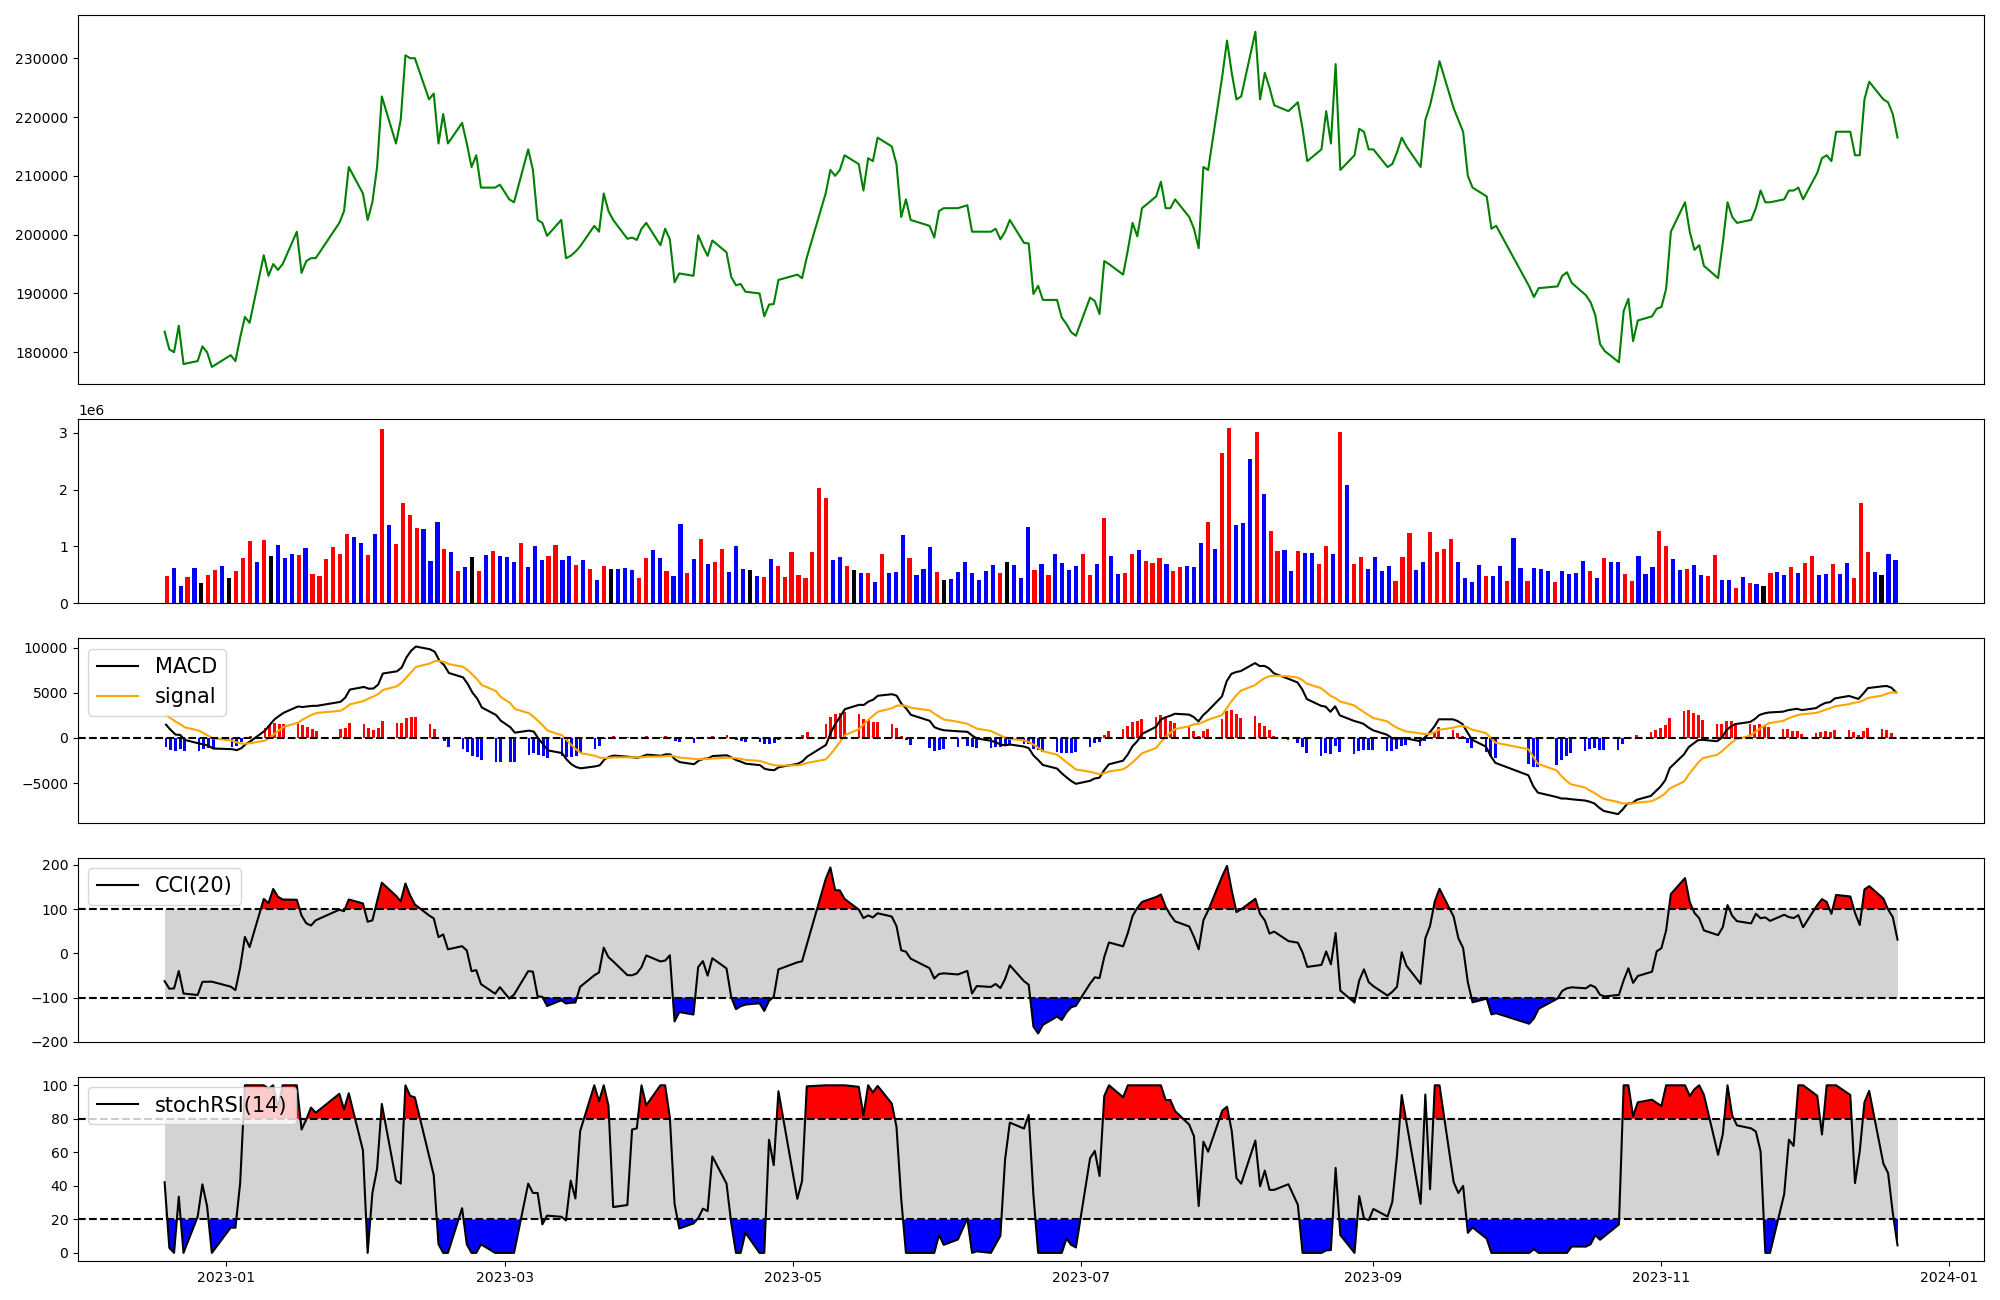Click the signal legend label
This screenshot has width=2000, height=1300.
pyautogui.click(x=185, y=696)
